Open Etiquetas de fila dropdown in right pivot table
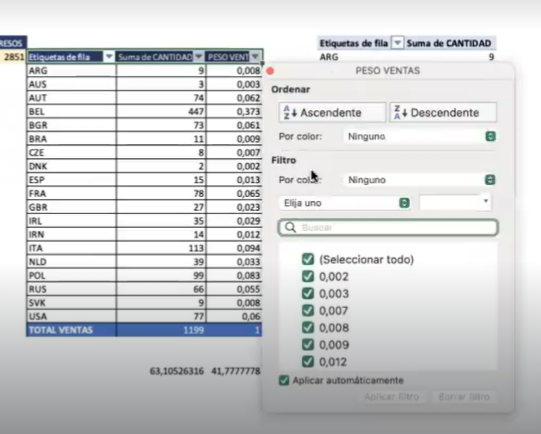Screen dimensions: 541x434 [397, 43]
